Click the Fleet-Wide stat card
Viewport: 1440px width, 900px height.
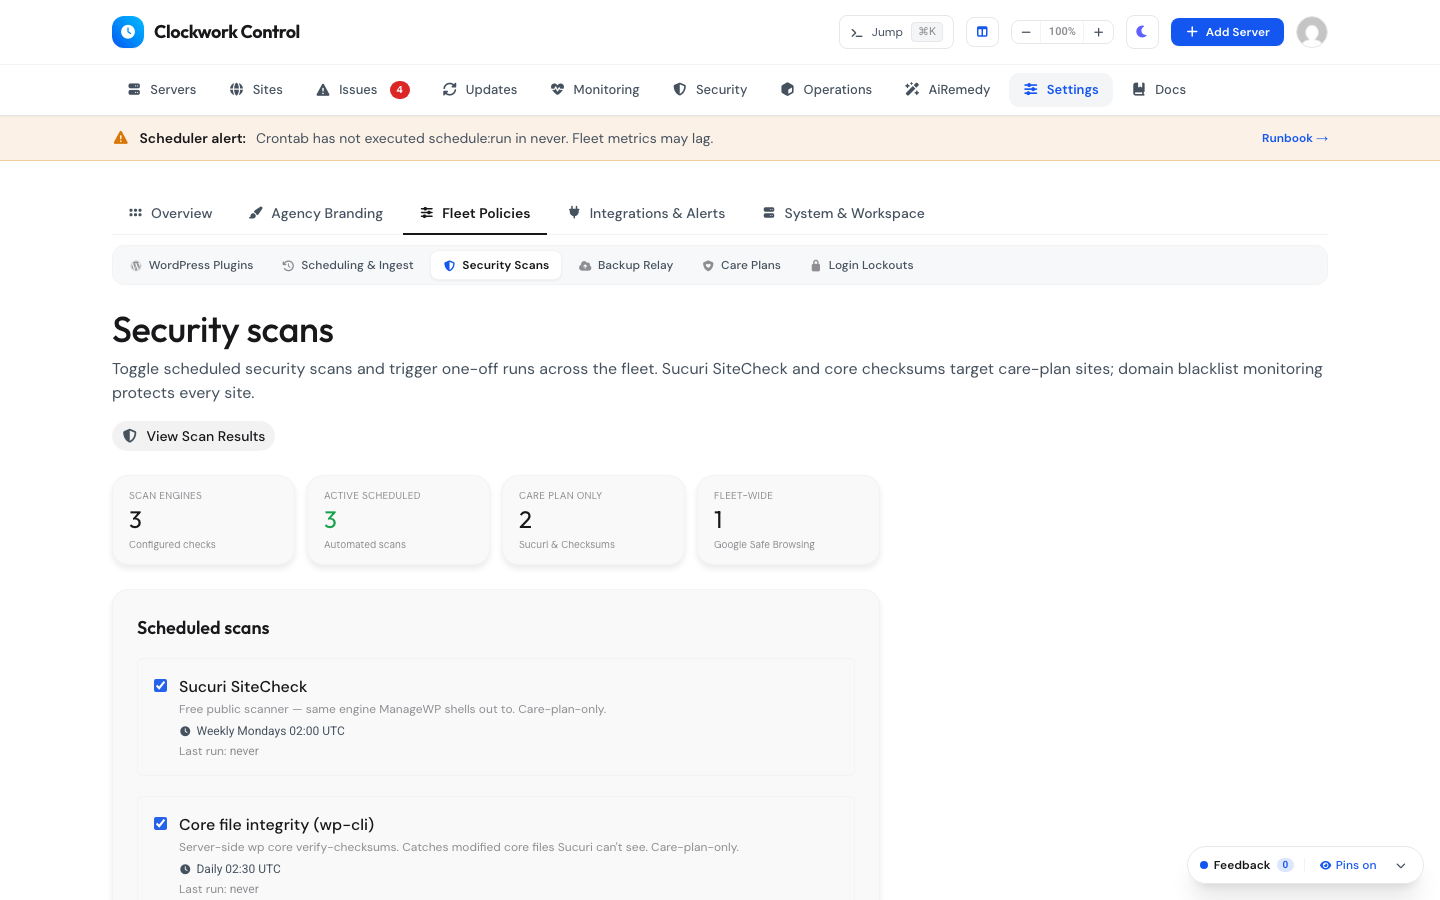point(789,520)
